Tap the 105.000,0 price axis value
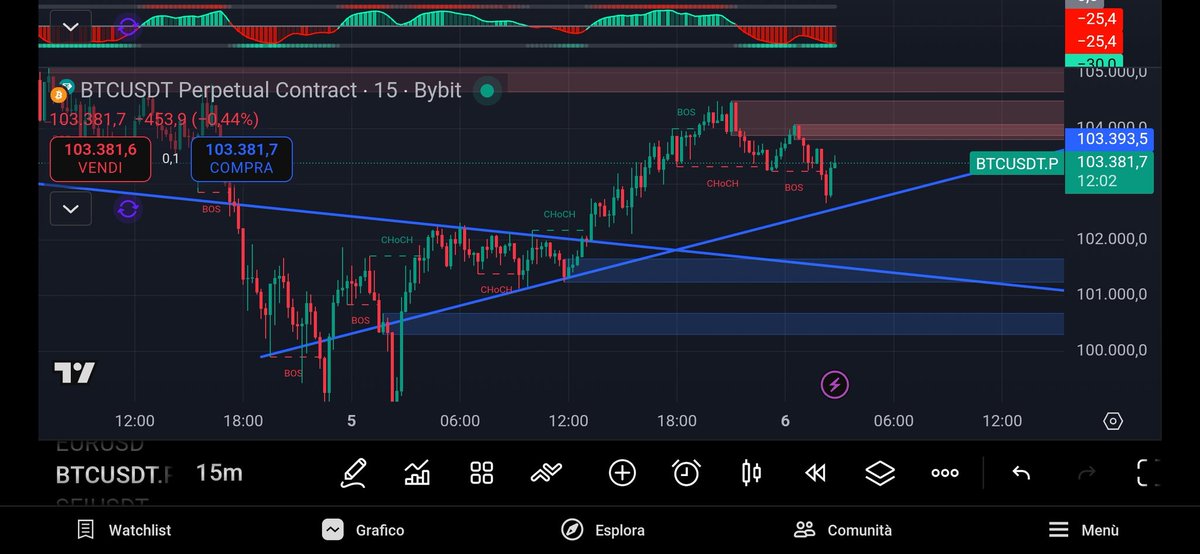 coord(1111,72)
